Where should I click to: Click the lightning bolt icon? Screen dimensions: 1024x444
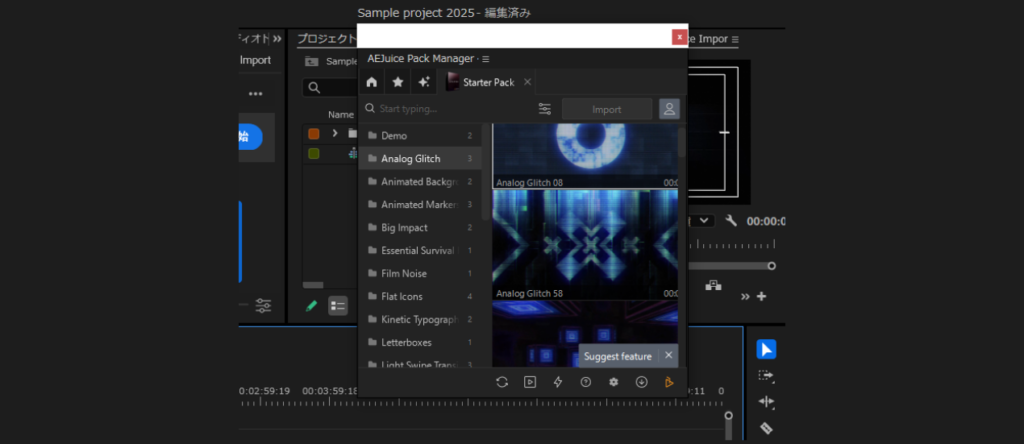click(x=558, y=381)
